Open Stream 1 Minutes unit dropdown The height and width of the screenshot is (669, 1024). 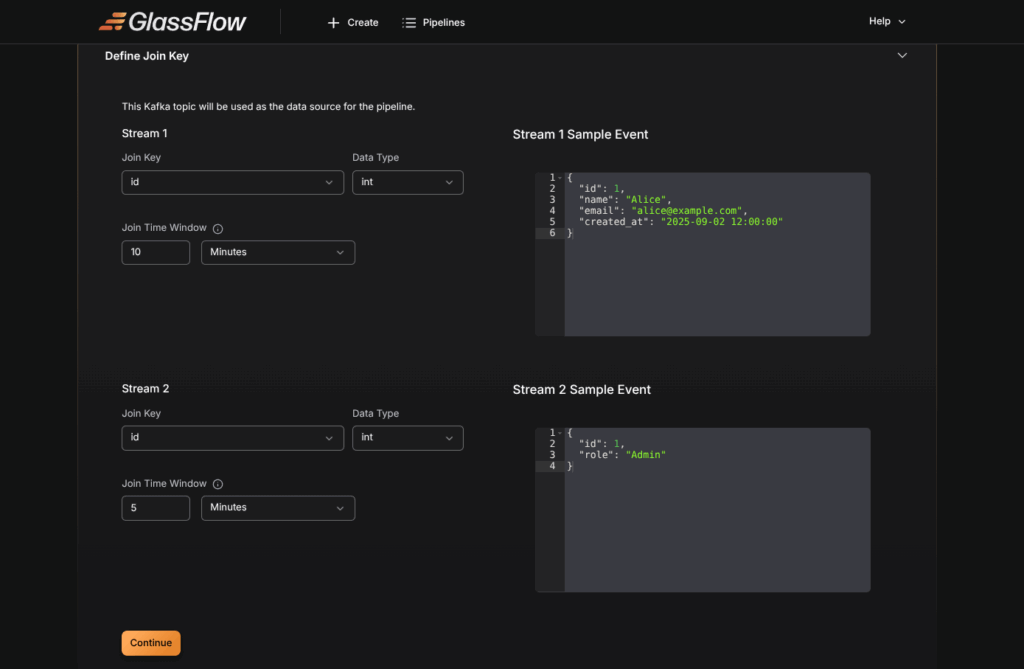coord(277,252)
